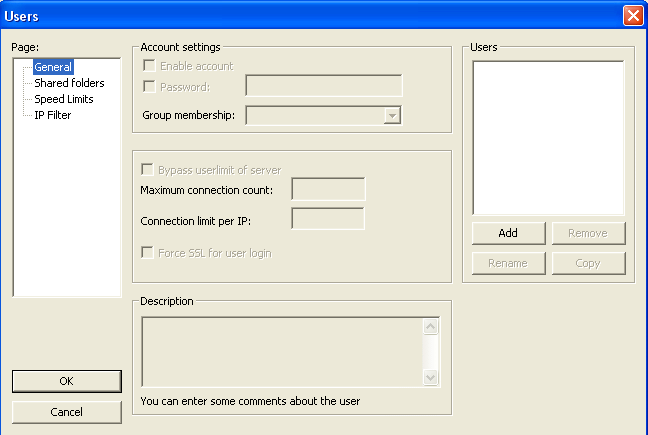The height and width of the screenshot is (435, 648).
Task: Toggle Force SSL for user login
Action: pyautogui.click(x=149, y=253)
